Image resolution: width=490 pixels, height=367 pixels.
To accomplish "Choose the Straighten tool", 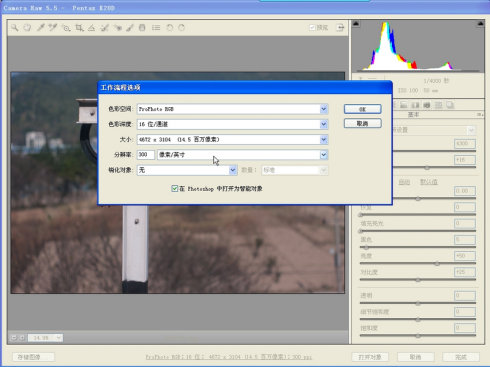I will click(x=92, y=28).
